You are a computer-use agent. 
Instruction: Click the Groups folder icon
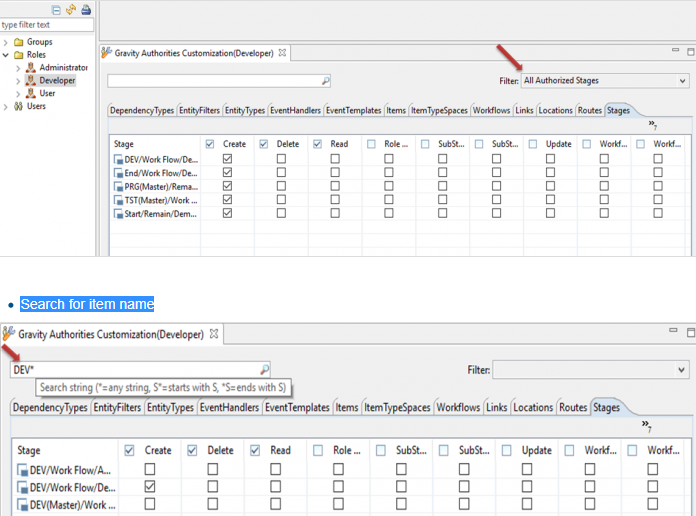(19, 42)
